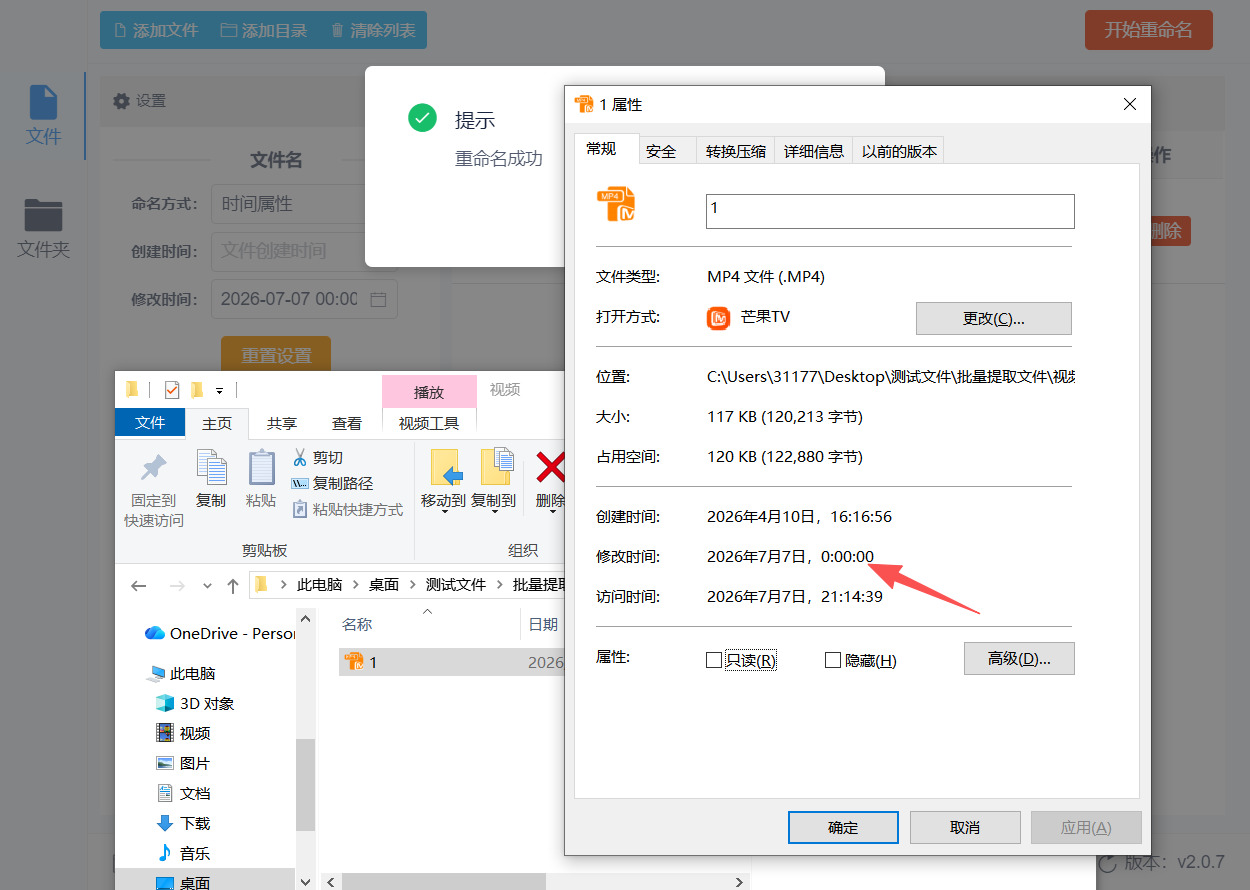The height and width of the screenshot is (890, 1250).
Task: Click 确定 in properties dialog
Action: point(843,827)
